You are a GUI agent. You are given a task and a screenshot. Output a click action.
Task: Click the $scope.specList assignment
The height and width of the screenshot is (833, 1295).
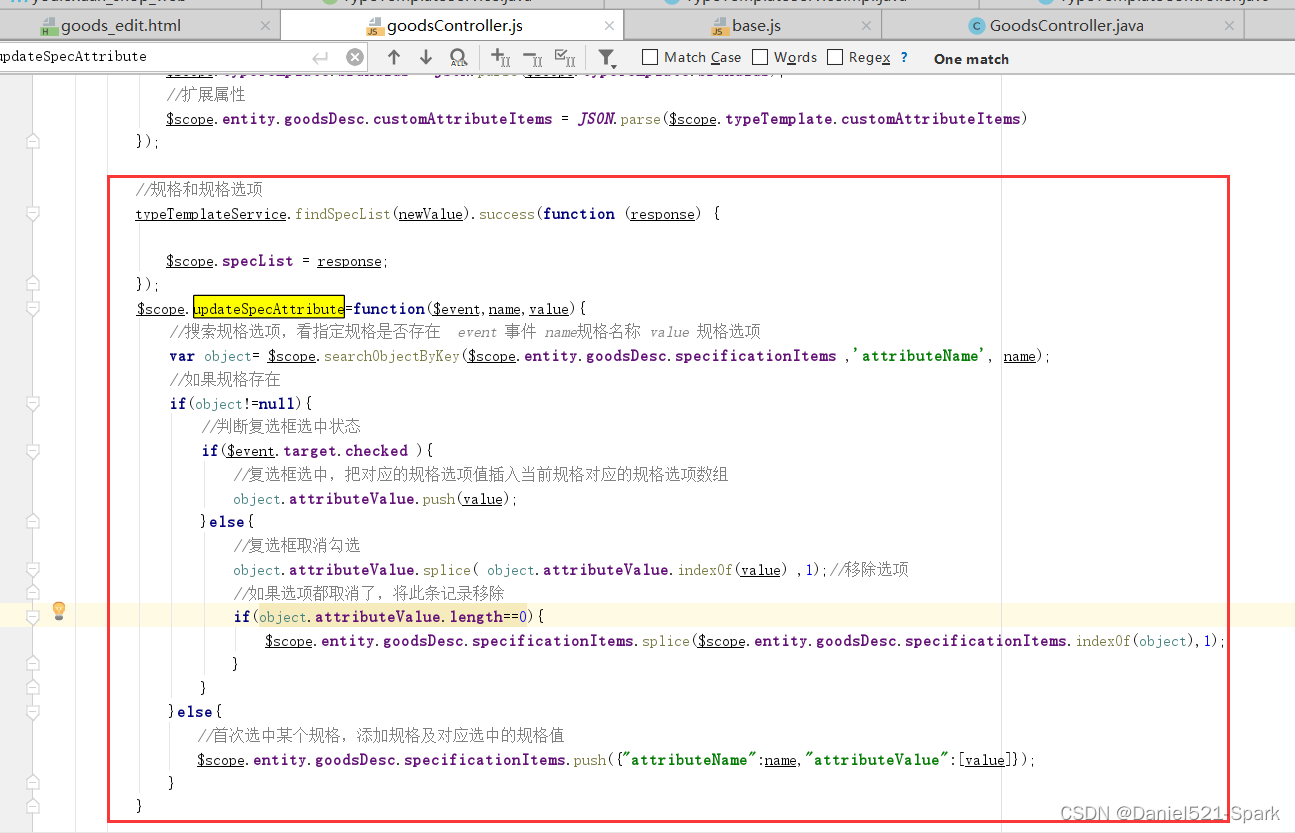click(x=276, y=261)
